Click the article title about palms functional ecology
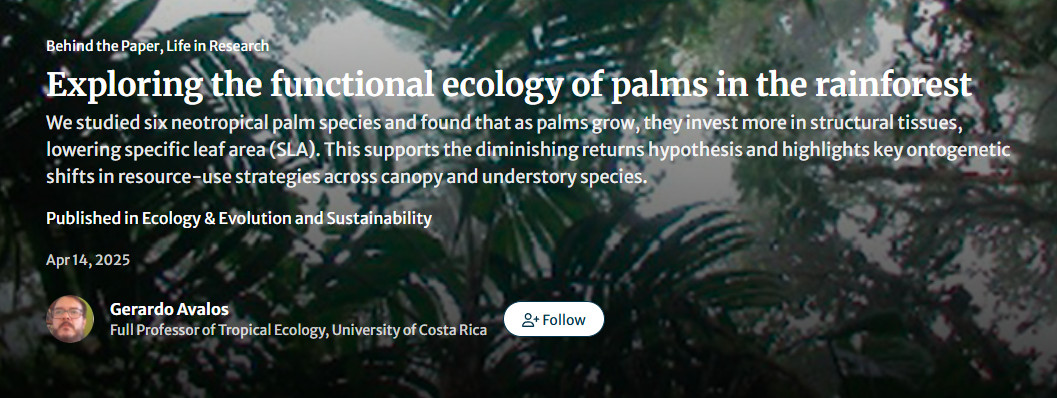Image resolution: width=1057 pixels, height=398 pixels. pyautogui.click(x=509, y=85)
